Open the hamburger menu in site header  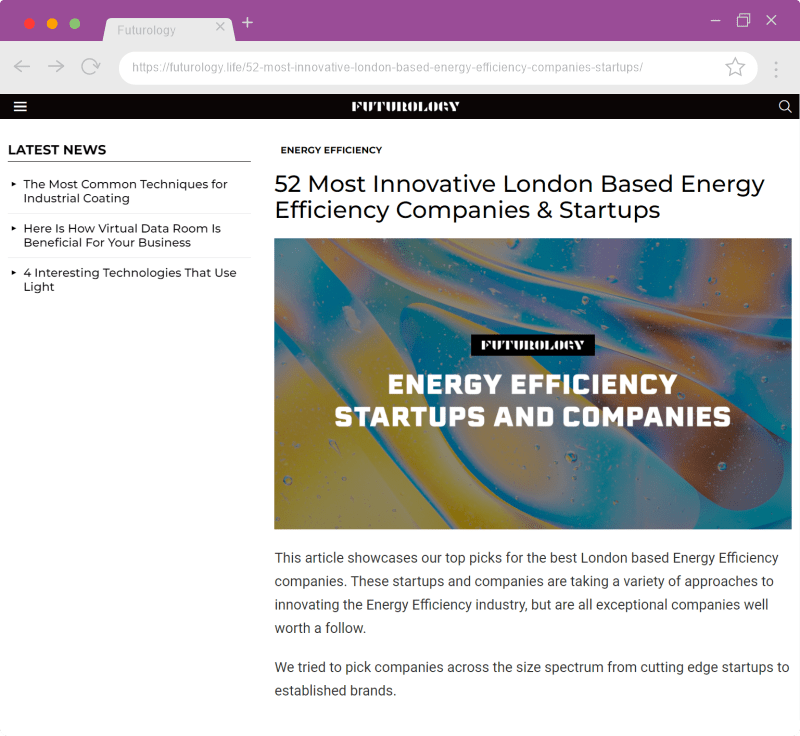tap(20, 107)
